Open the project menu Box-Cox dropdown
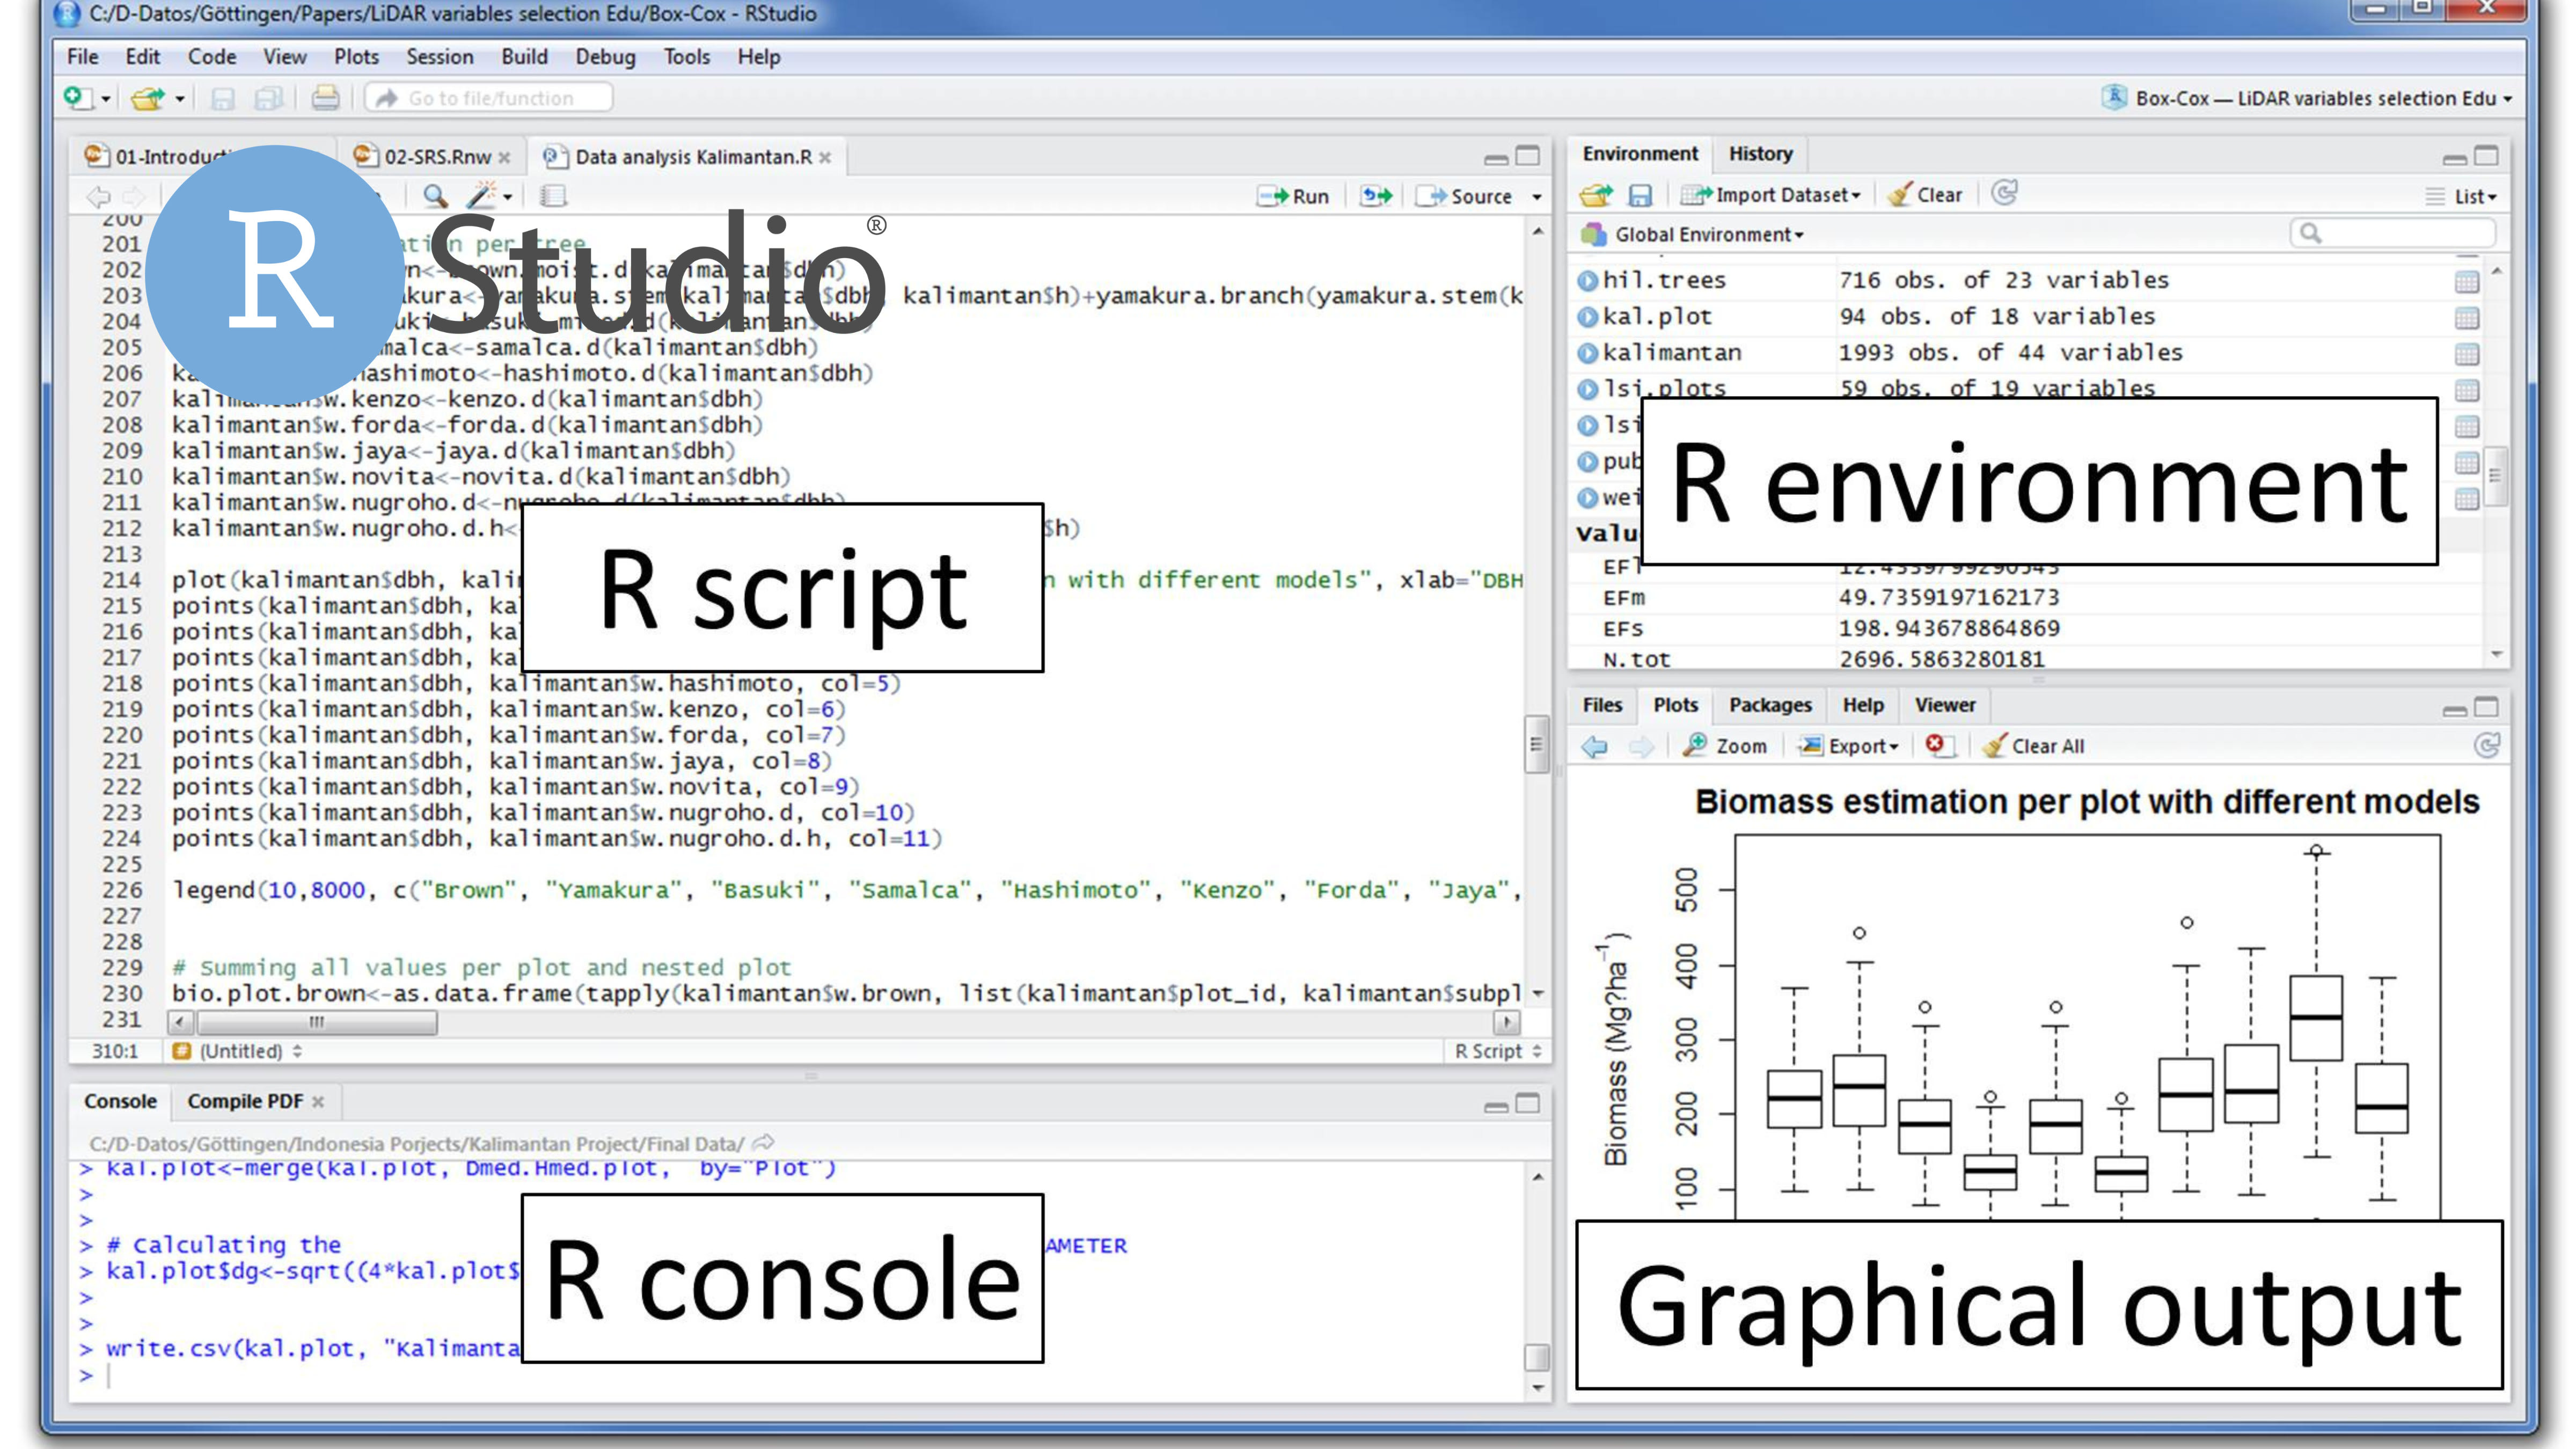The width and height of the screenshot is (2576, 1449). click(2307, 98)
